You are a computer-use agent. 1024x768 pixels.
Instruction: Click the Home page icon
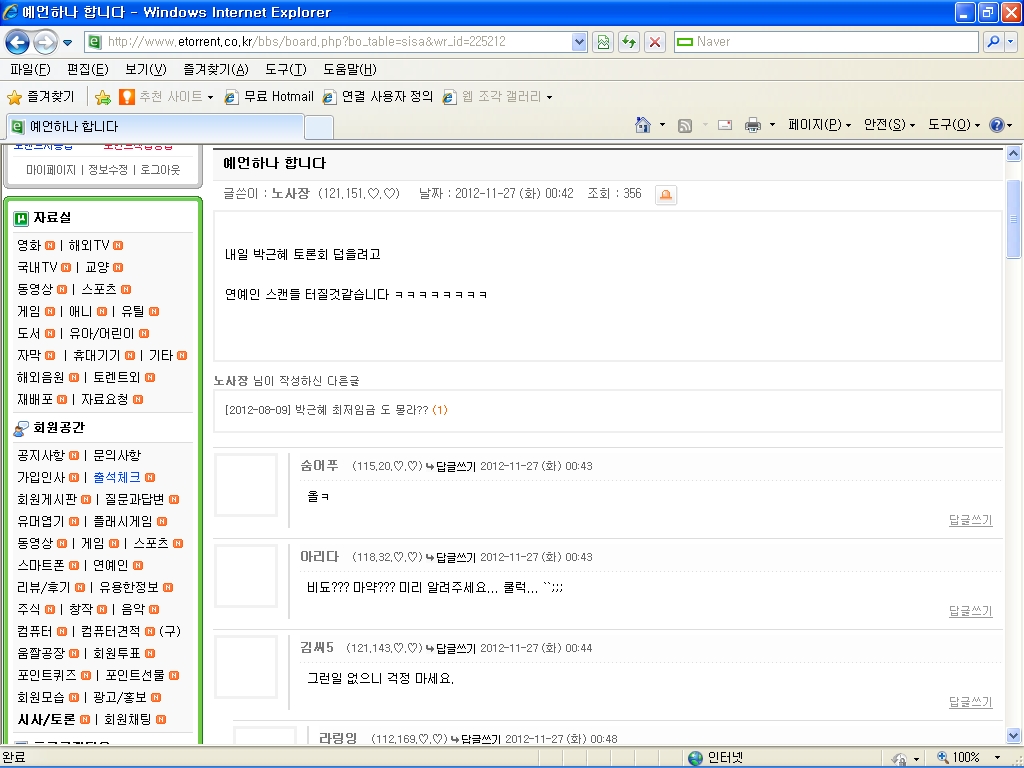[x=643, y=125]
